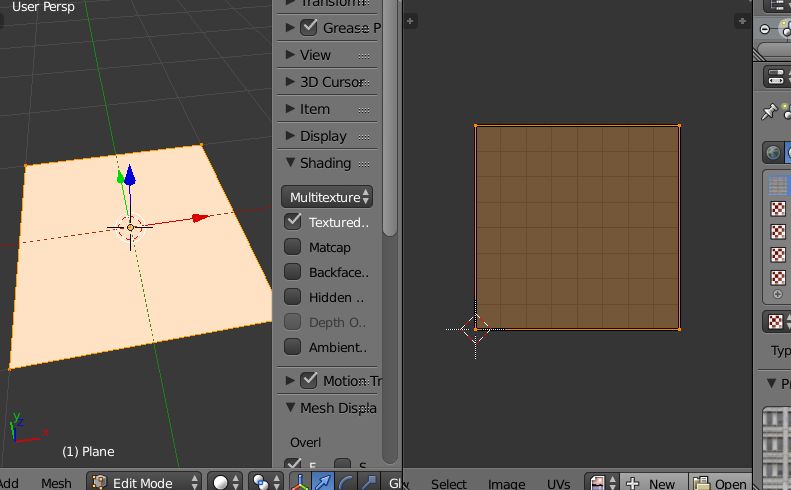Click the top-left UV vertex of the plane
The image size is (791, 490).
coord(476,125)
